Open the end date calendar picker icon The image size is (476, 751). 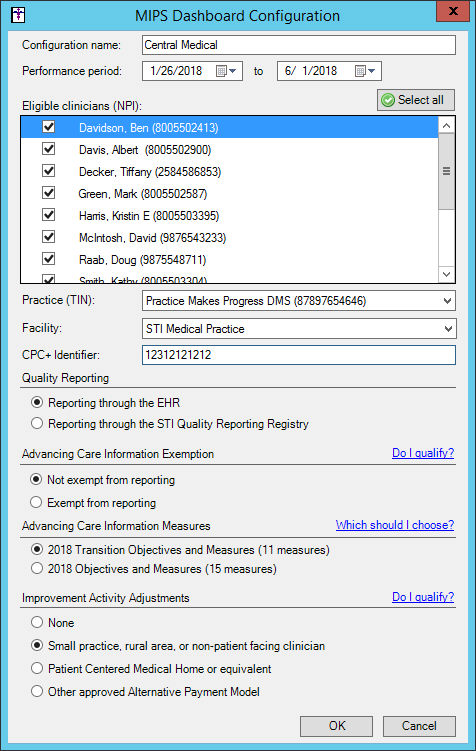point(365,71)
